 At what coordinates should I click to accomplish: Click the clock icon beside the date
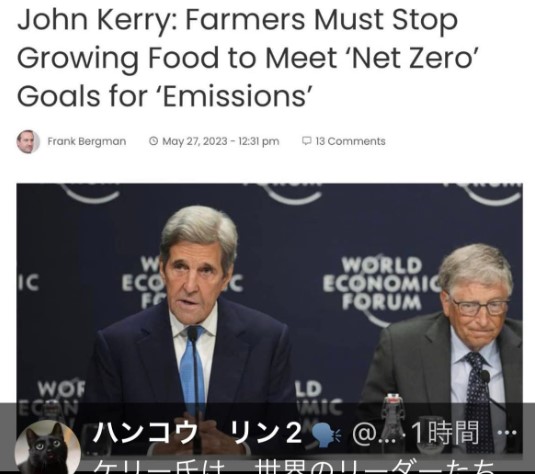coord(154,141)
